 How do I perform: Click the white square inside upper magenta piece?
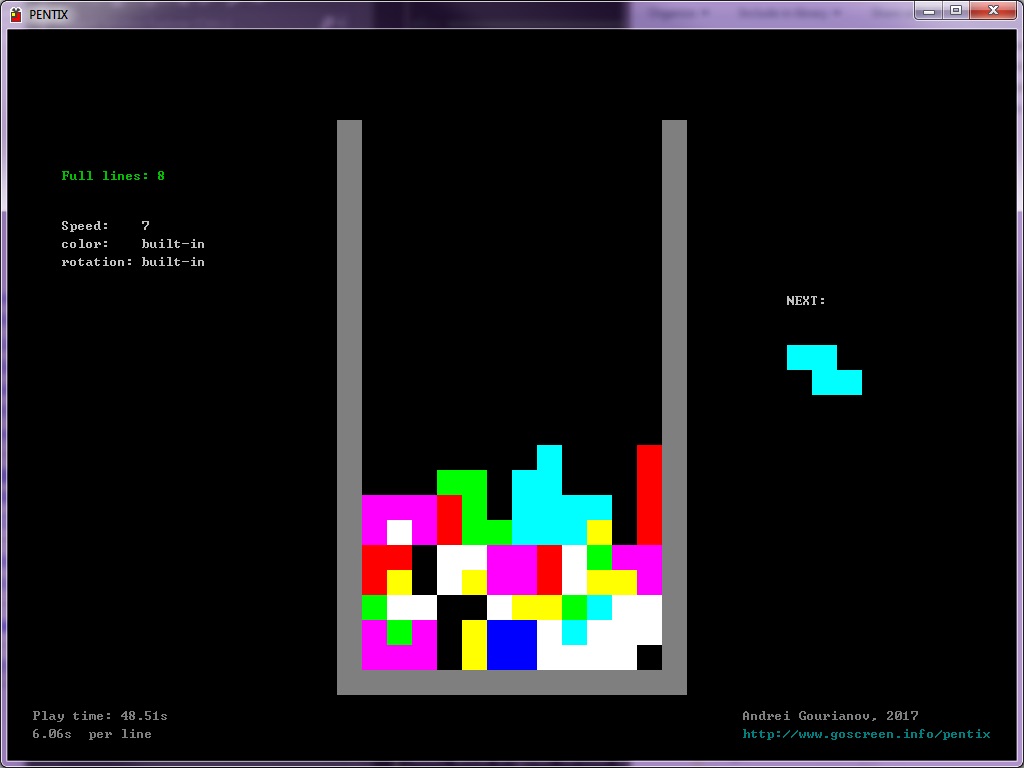(x=399, y=532)
